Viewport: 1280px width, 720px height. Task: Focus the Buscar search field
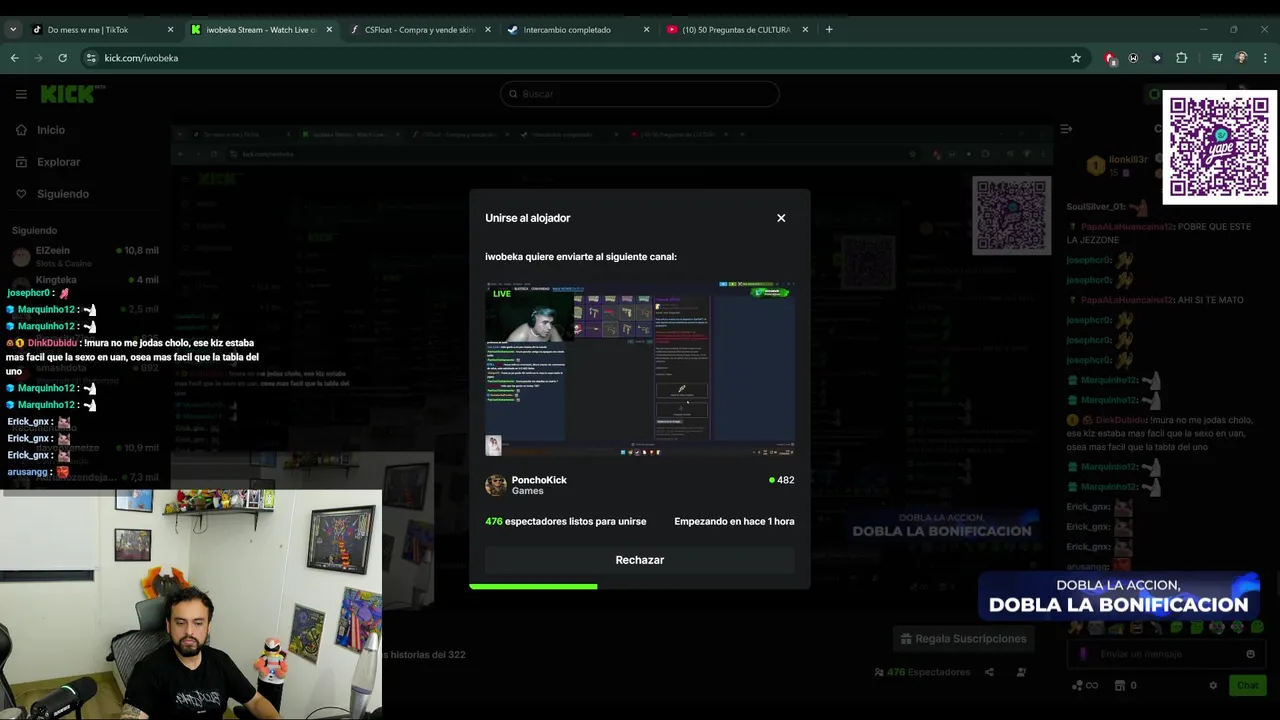coord(640,94)
